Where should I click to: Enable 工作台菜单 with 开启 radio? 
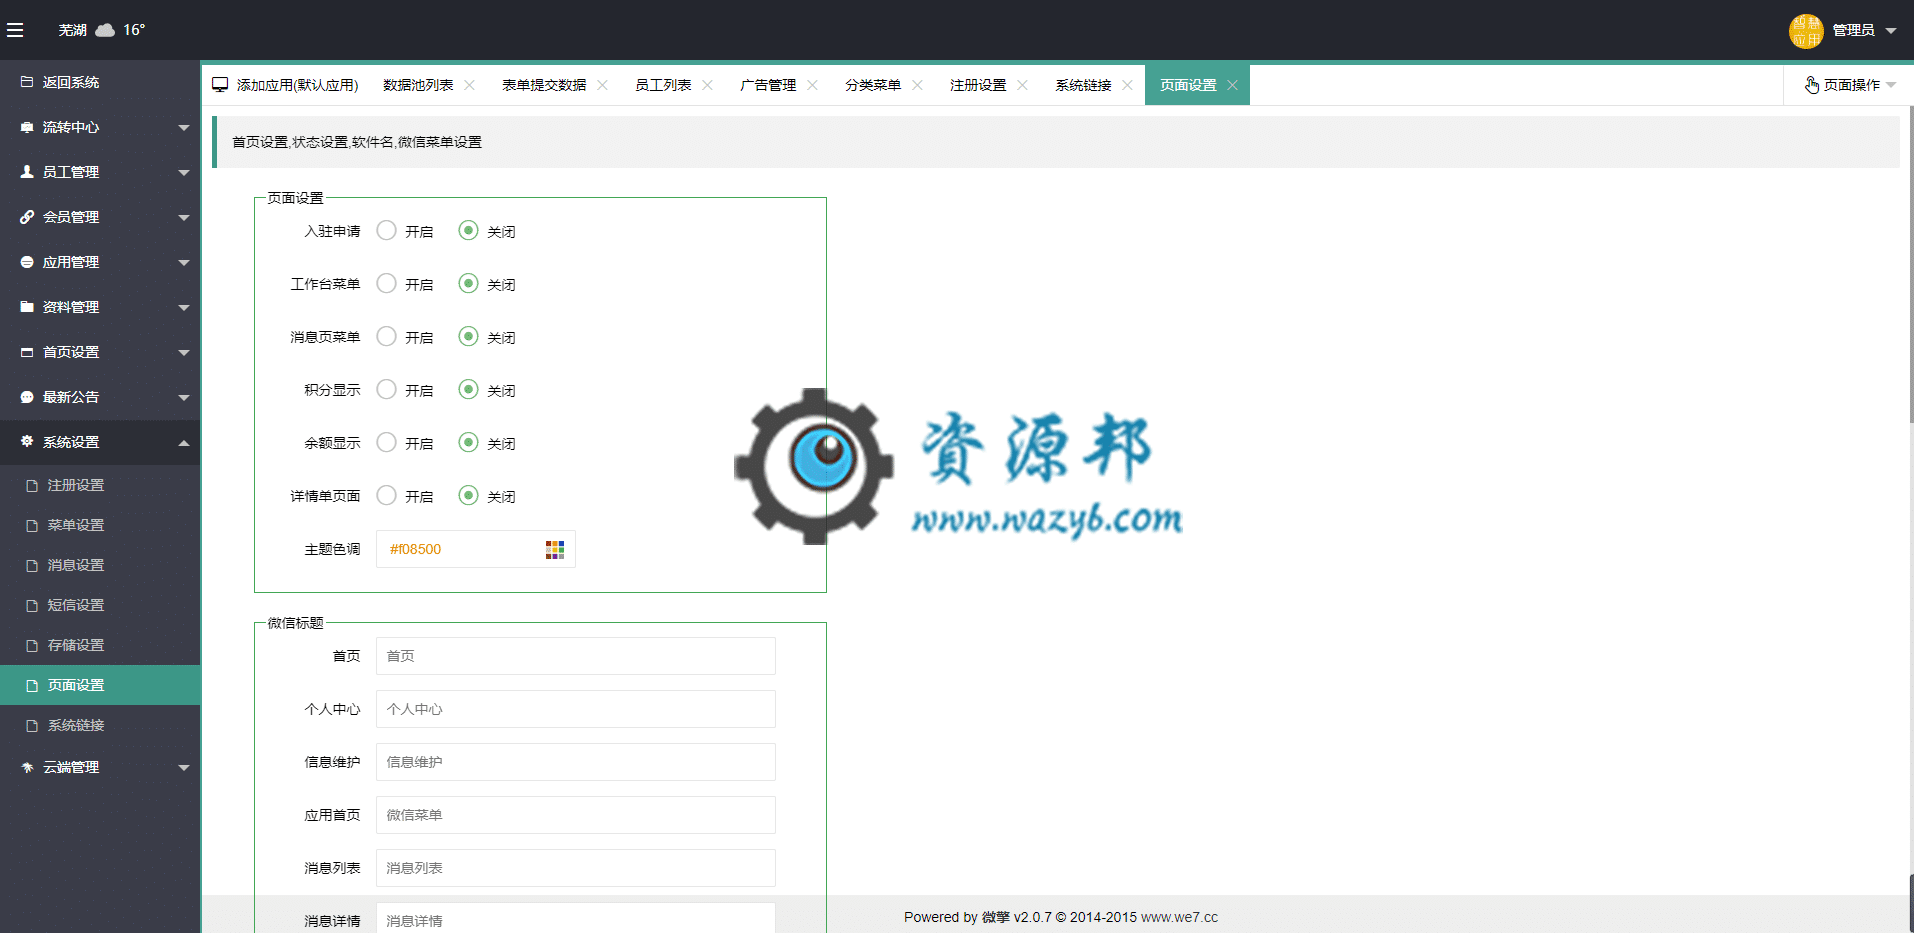(386, 284)
